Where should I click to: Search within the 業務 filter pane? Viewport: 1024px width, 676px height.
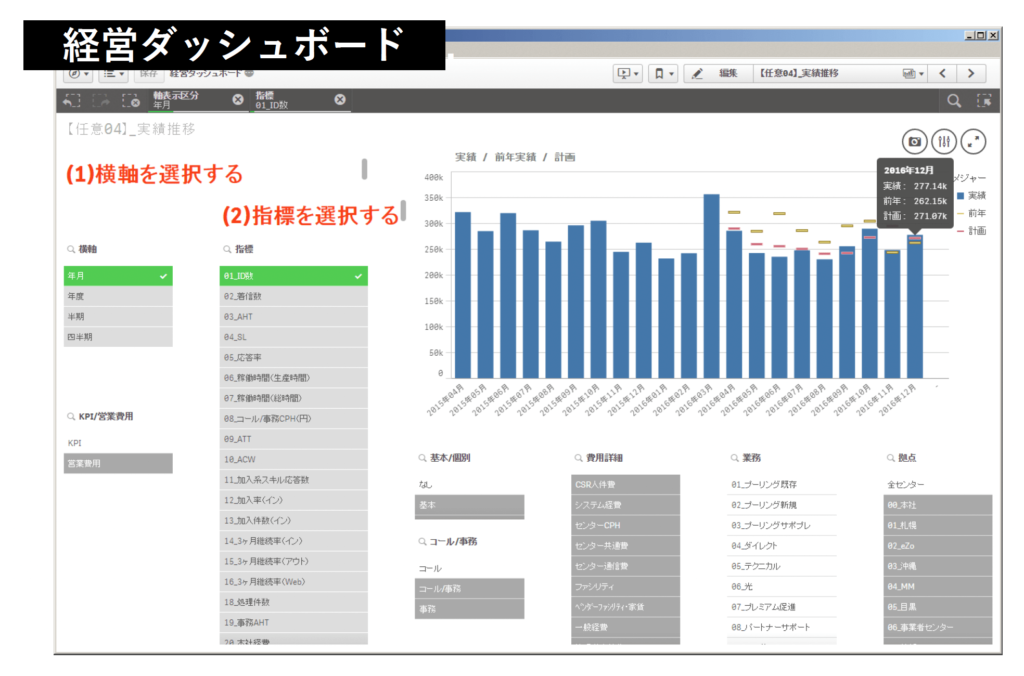pyautogui.click(x=735, y=458)
